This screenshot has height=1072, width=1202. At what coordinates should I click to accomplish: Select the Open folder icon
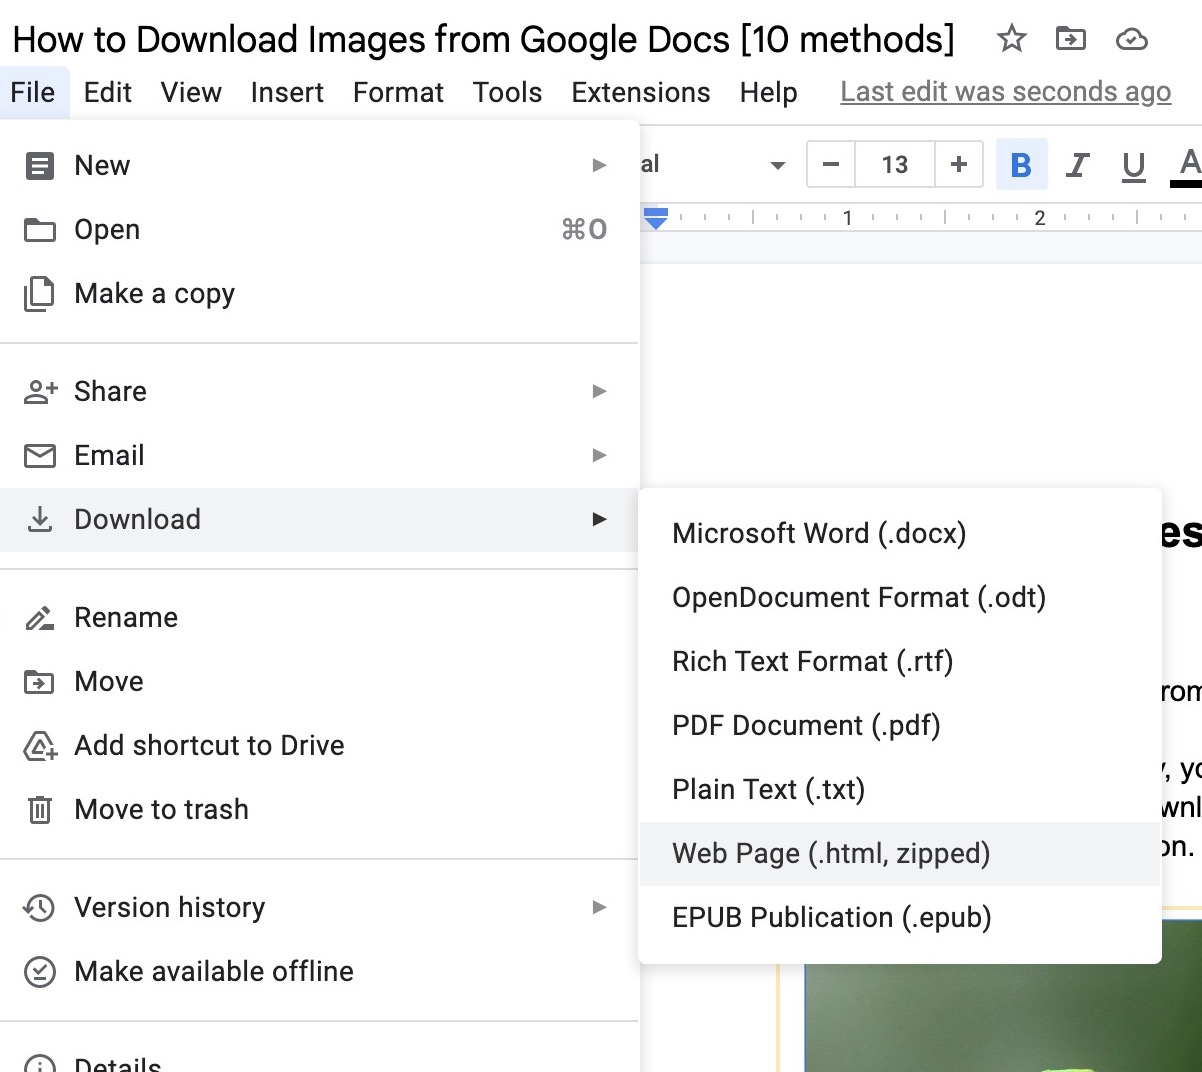pyautogui.click(x=40, y=229)
